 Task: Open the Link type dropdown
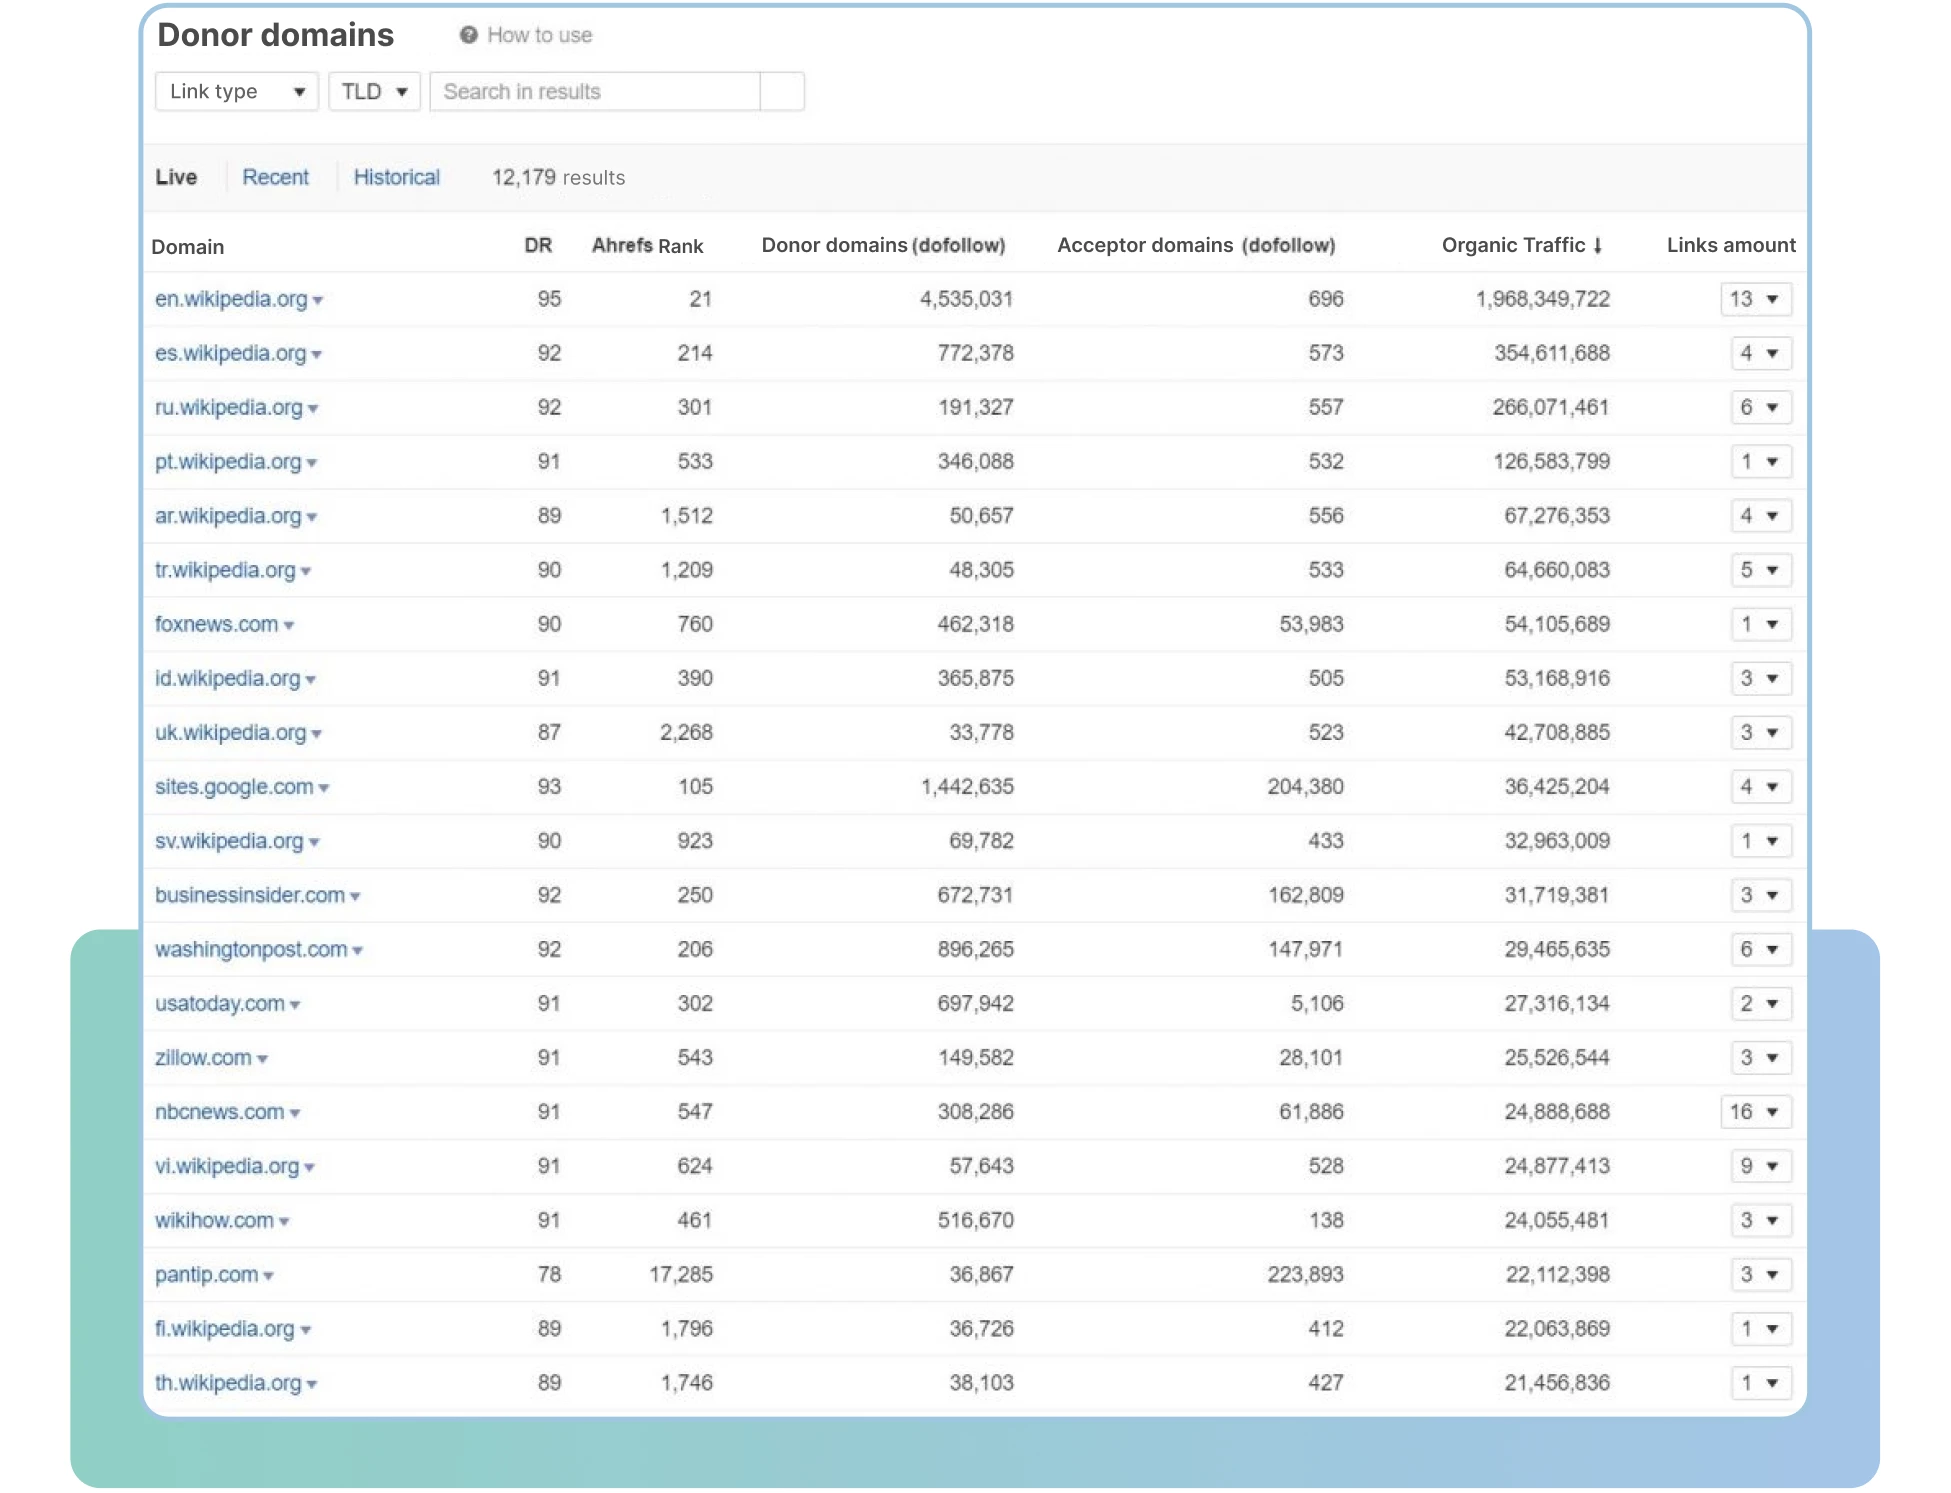click(x=237, y=92)
